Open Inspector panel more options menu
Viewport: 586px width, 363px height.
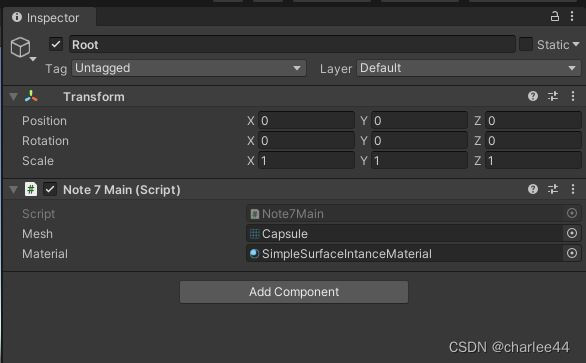tap(572, 16)
